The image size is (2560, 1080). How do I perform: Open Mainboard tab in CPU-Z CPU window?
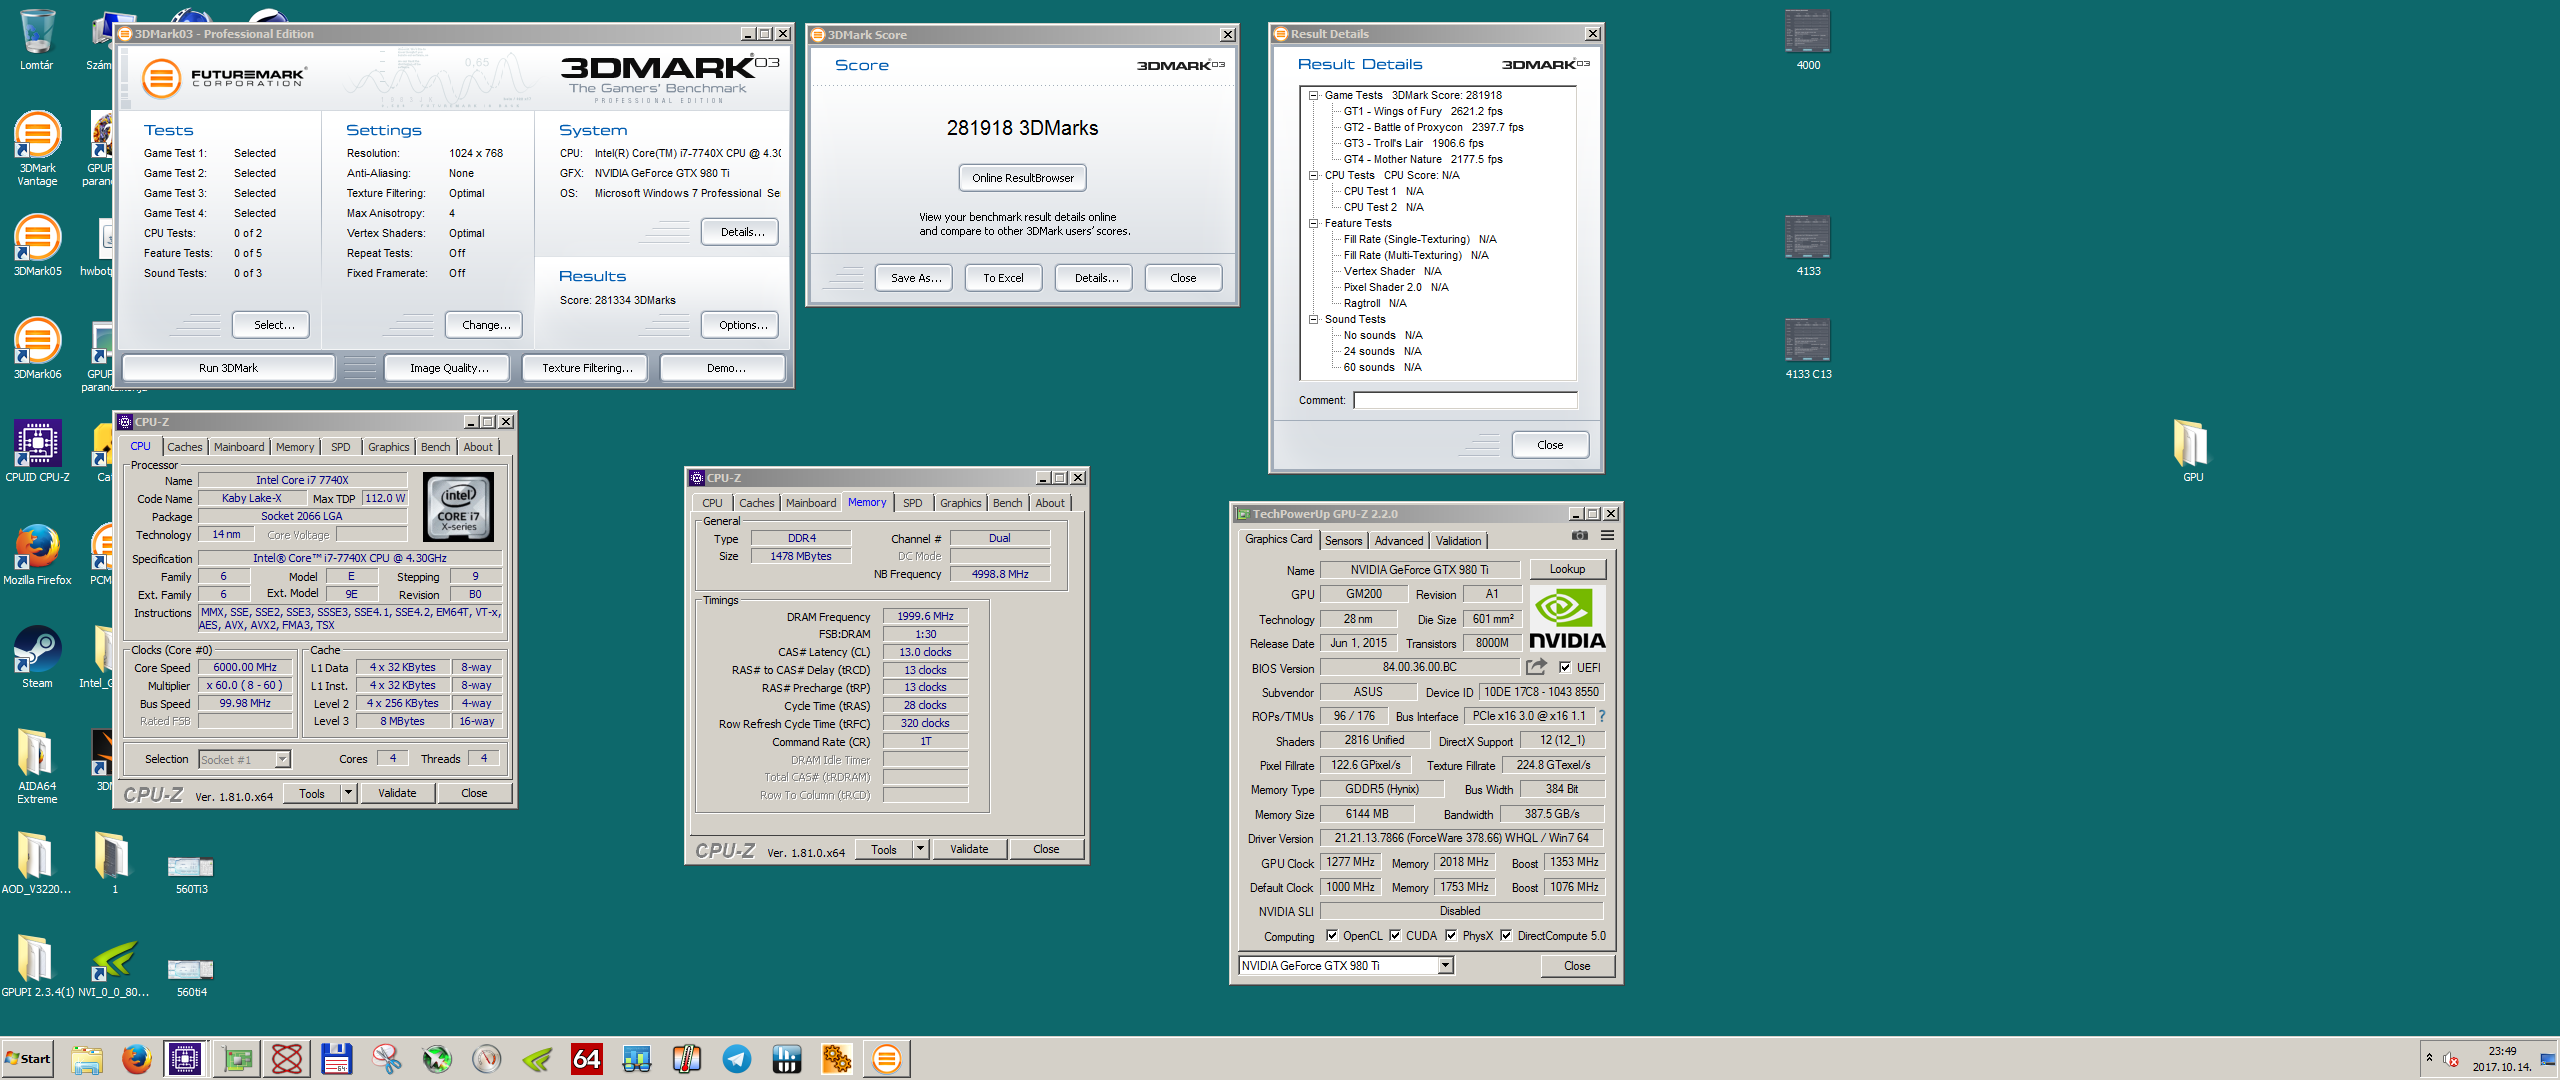click(x=239, y=447)
